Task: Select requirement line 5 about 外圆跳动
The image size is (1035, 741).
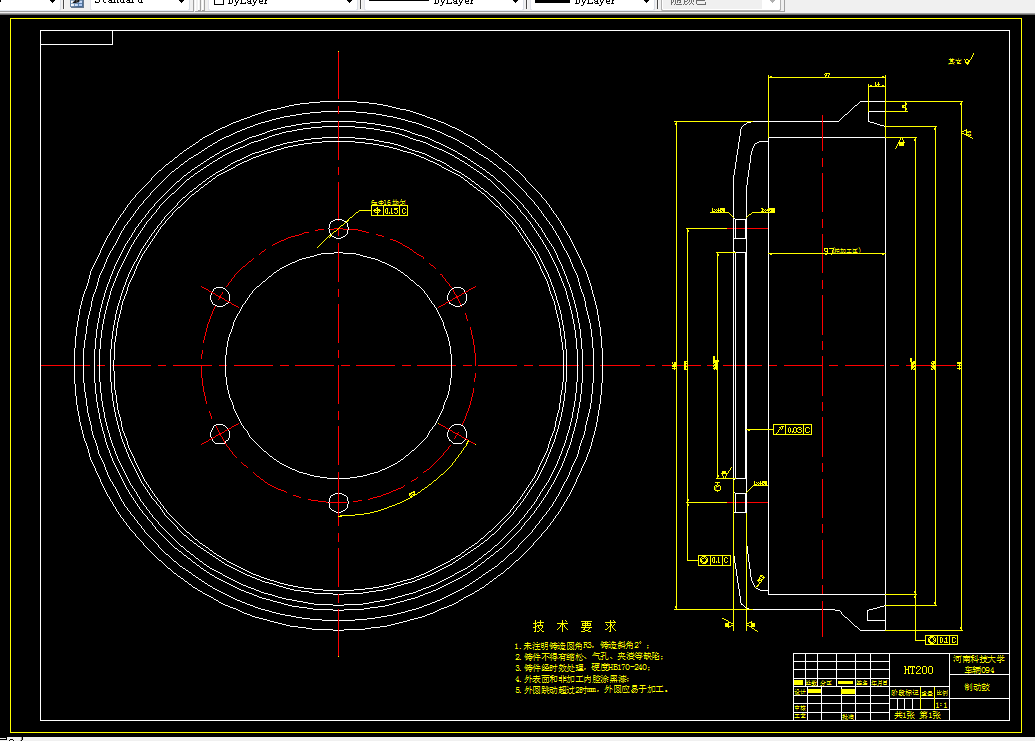Action: [591, 690]
